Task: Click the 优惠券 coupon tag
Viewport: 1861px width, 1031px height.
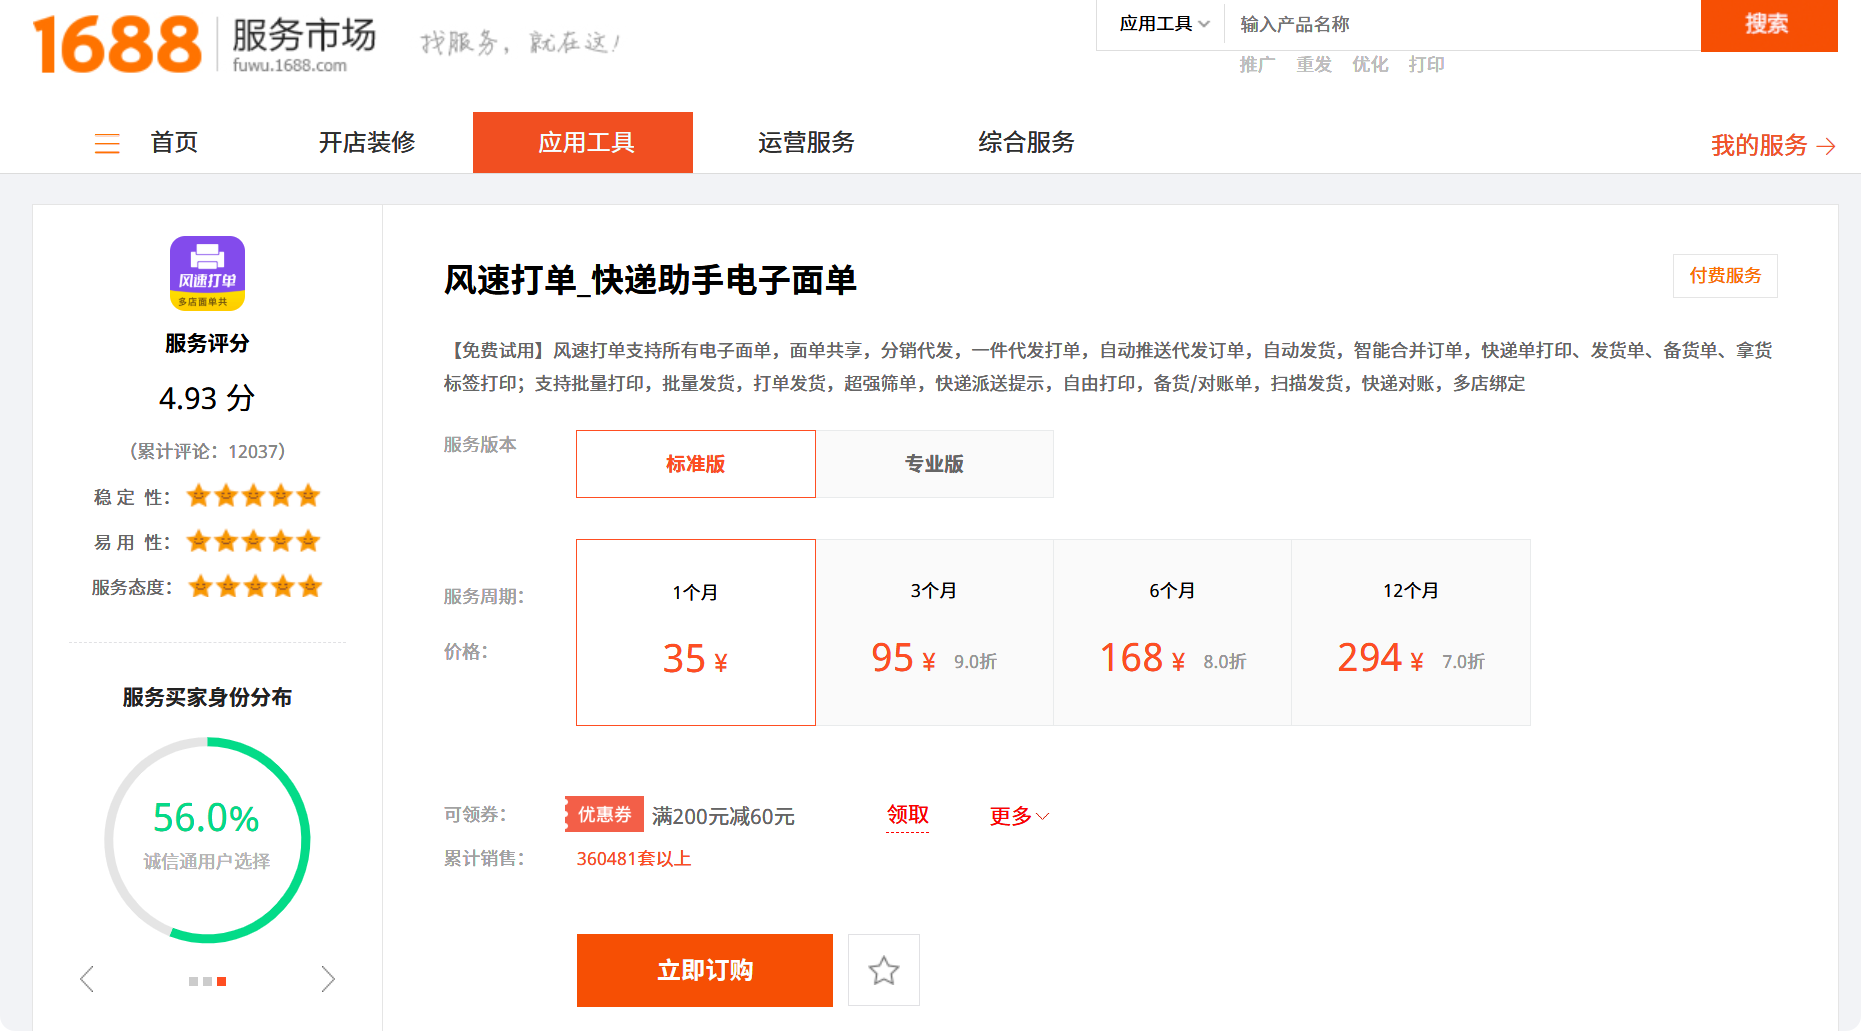Action: click(x=604, y=814)
